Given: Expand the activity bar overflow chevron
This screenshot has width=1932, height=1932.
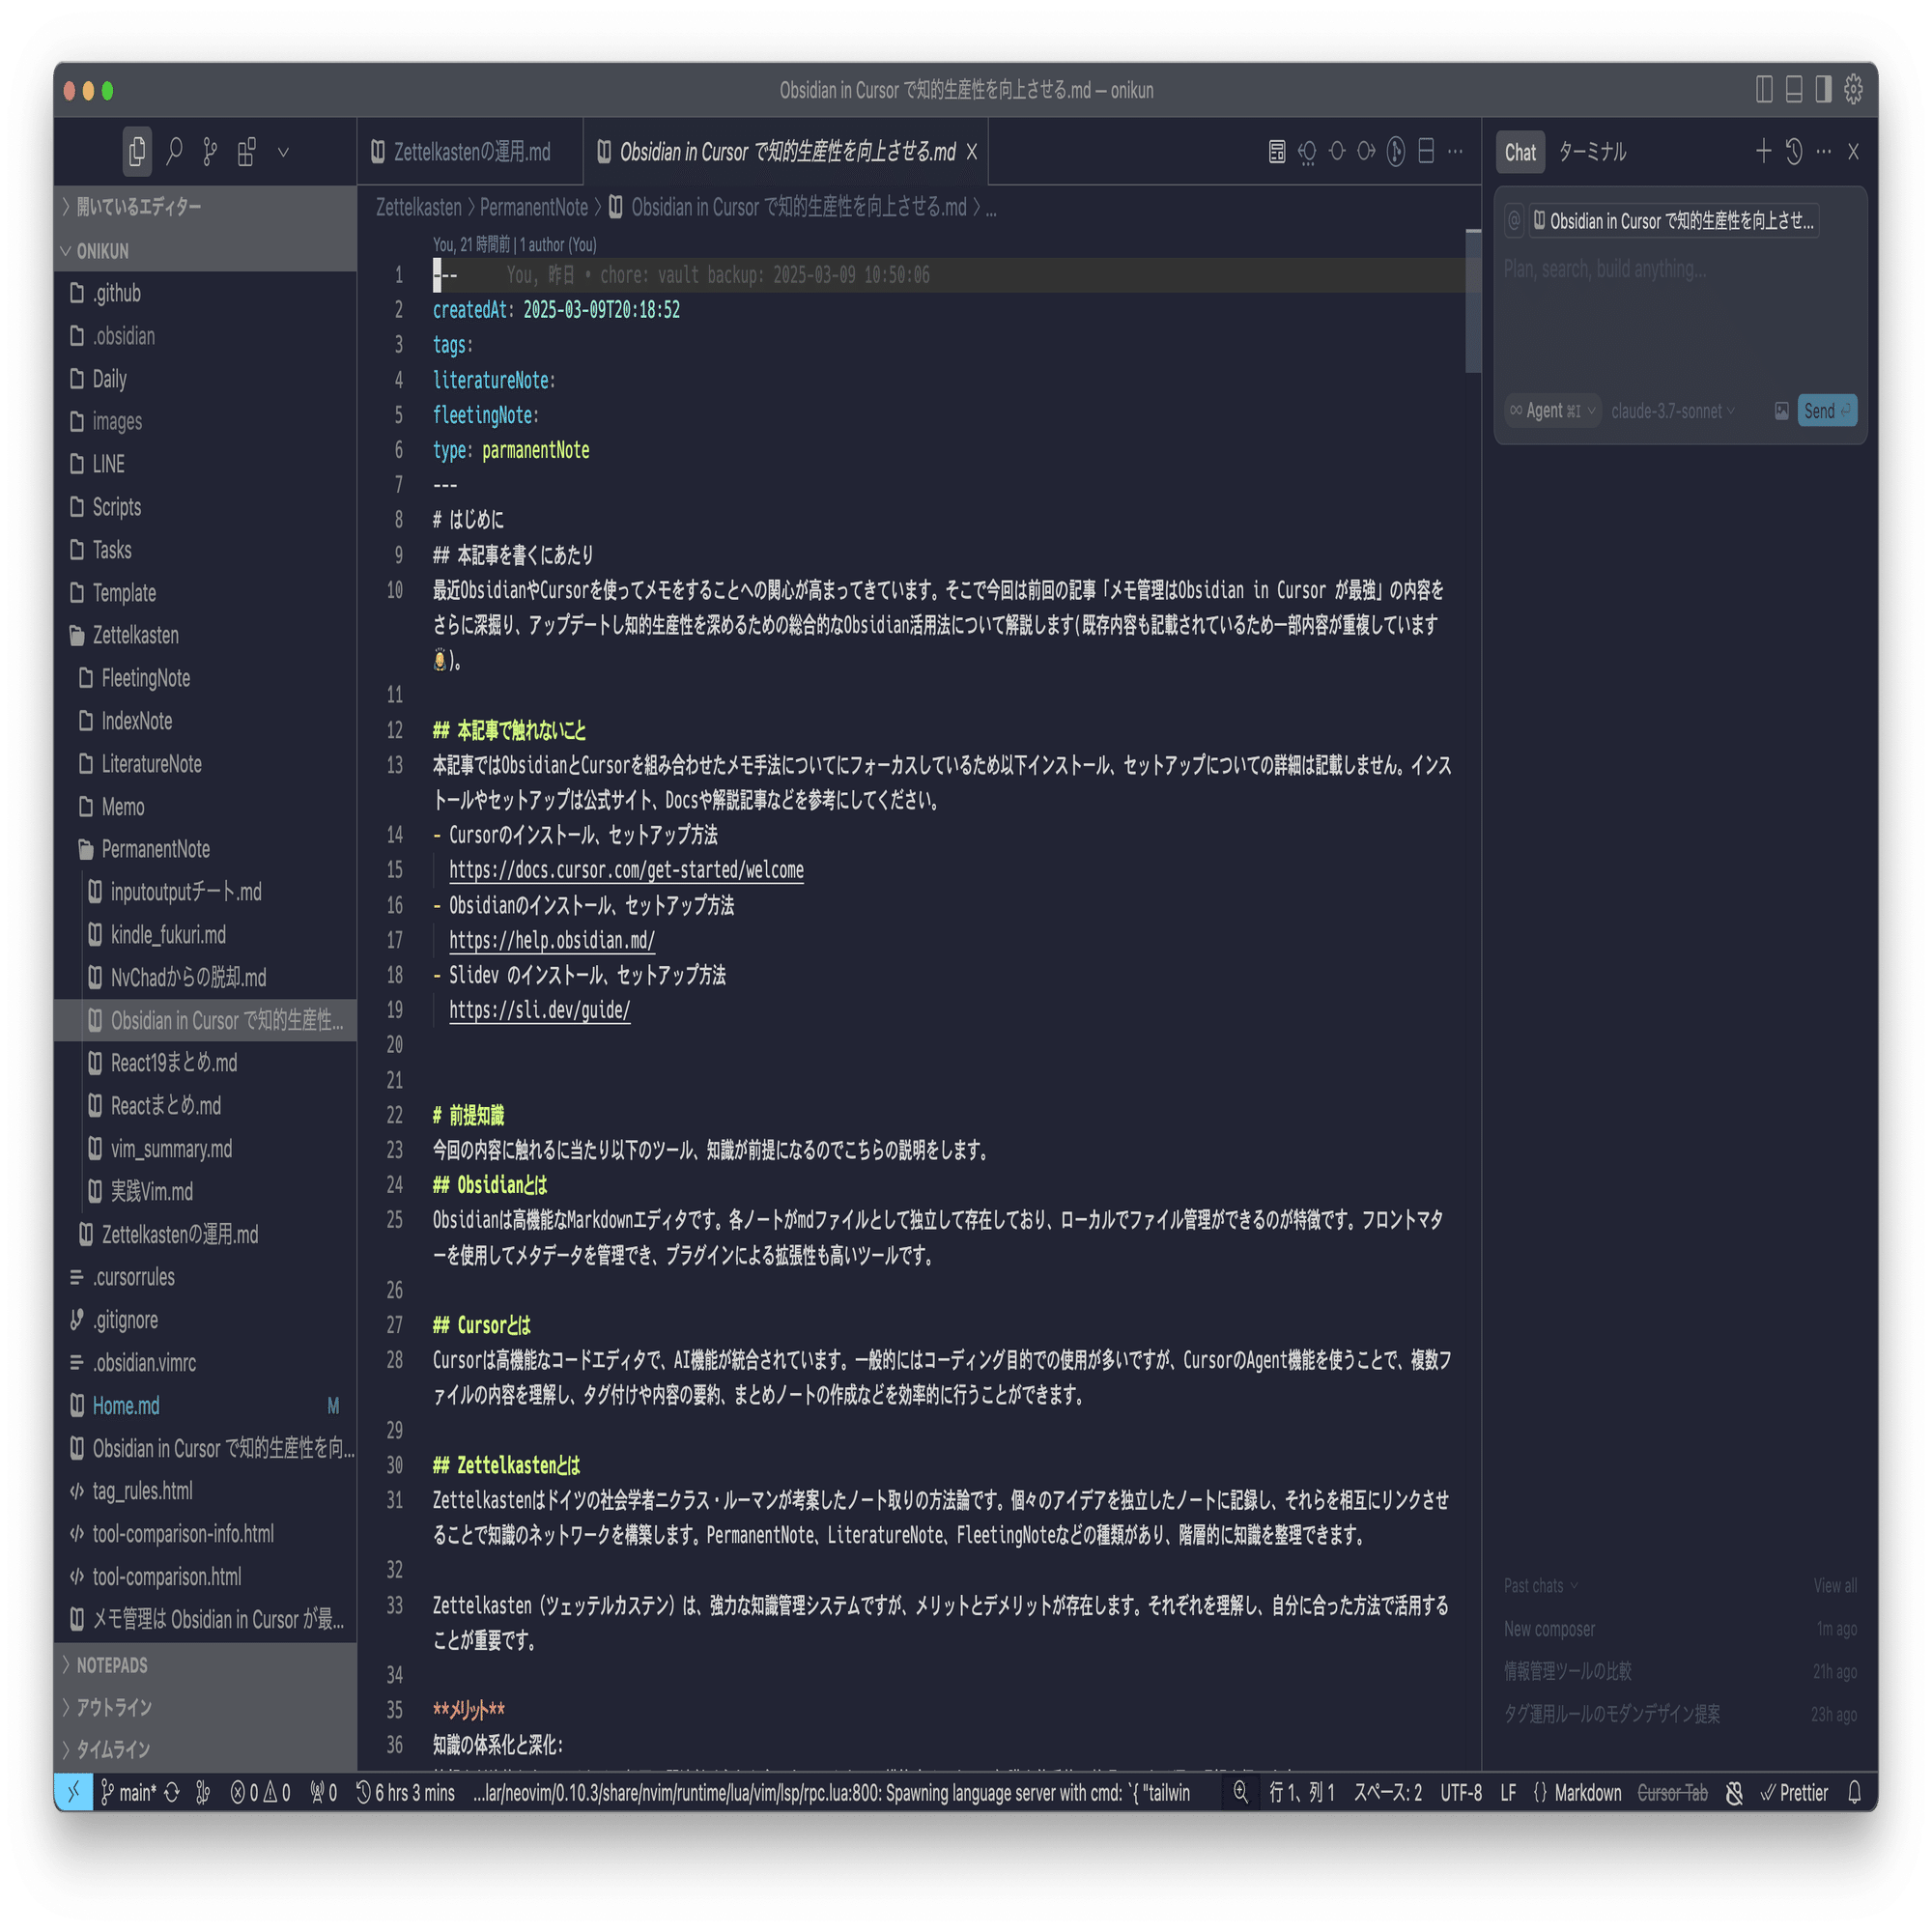Looking at the screenshot, I should click(284, 152).
